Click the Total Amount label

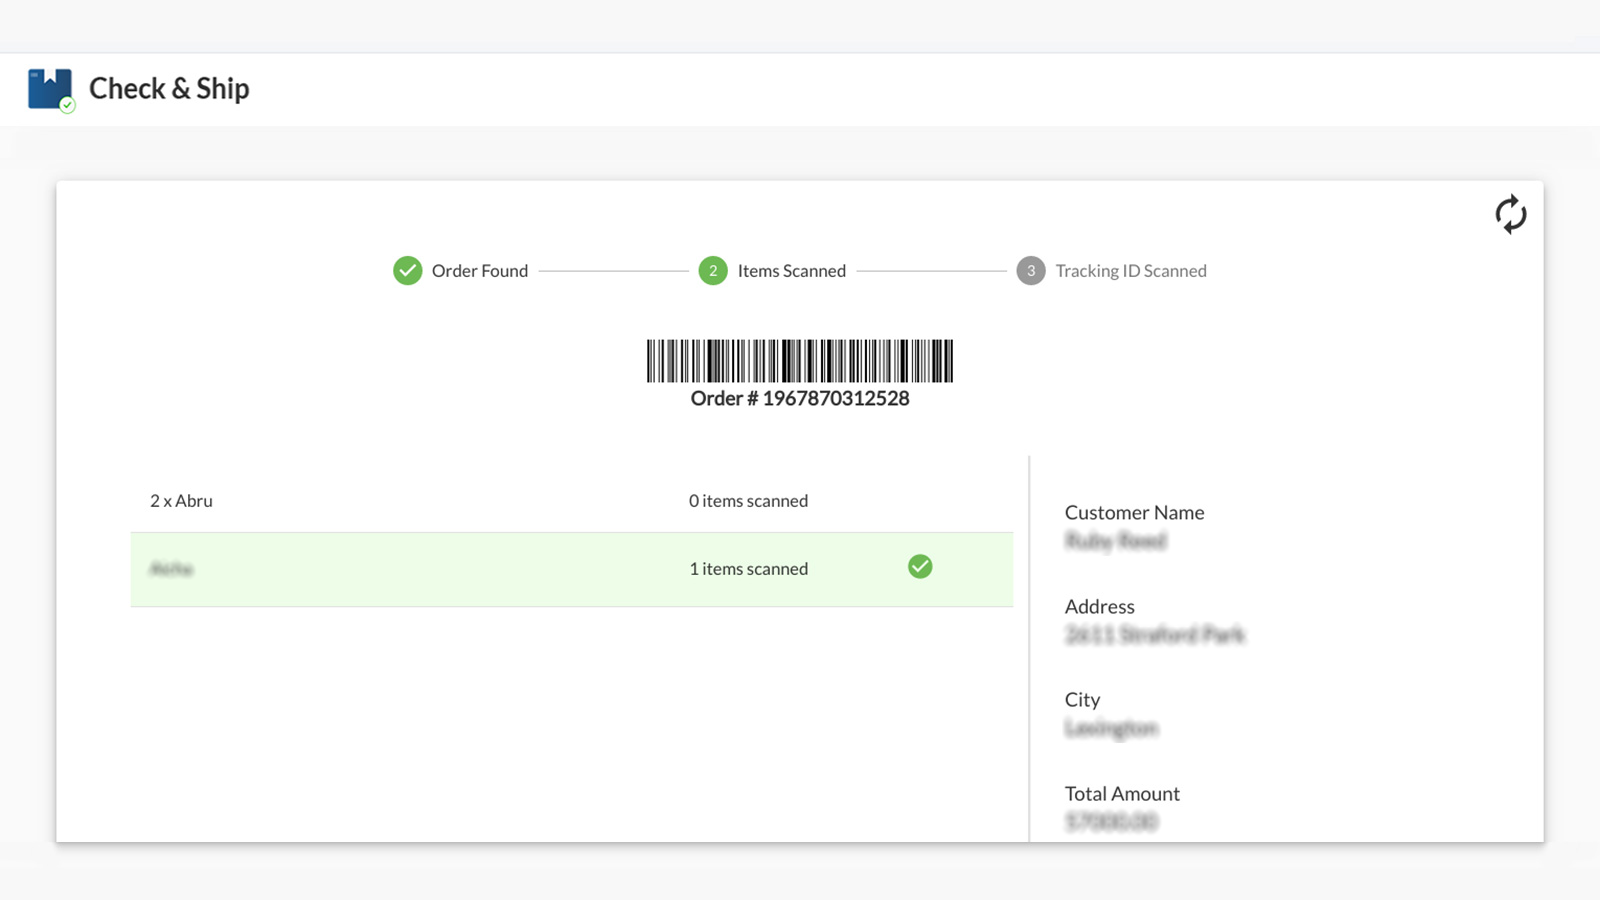pyautogui.click(x=1122, y=793)
